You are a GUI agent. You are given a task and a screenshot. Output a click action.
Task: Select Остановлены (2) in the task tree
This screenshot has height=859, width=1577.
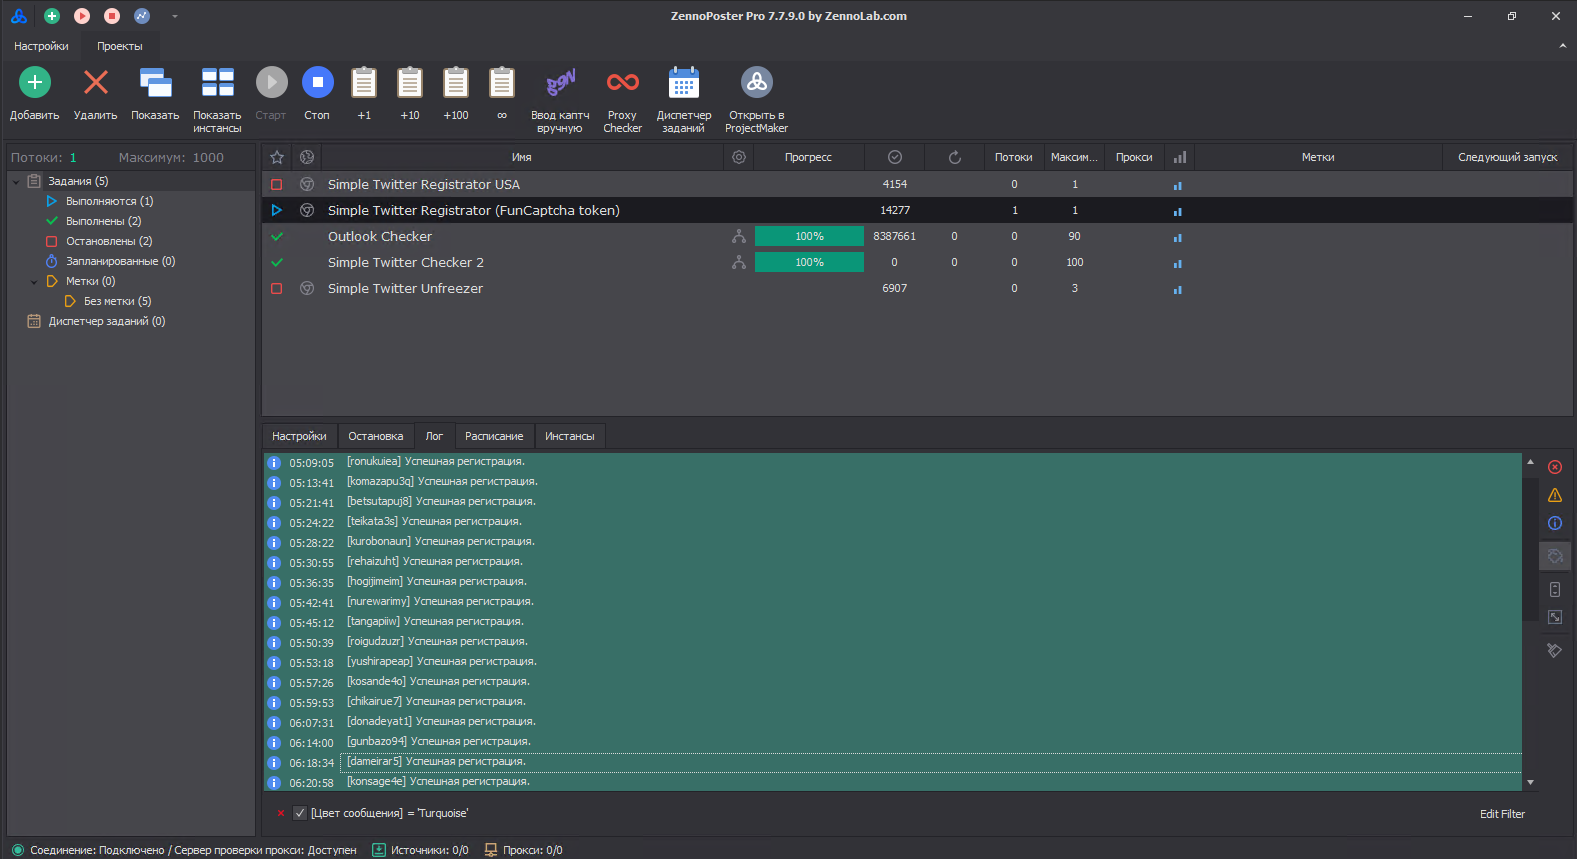pyautogui.click(x=109, y=241)
